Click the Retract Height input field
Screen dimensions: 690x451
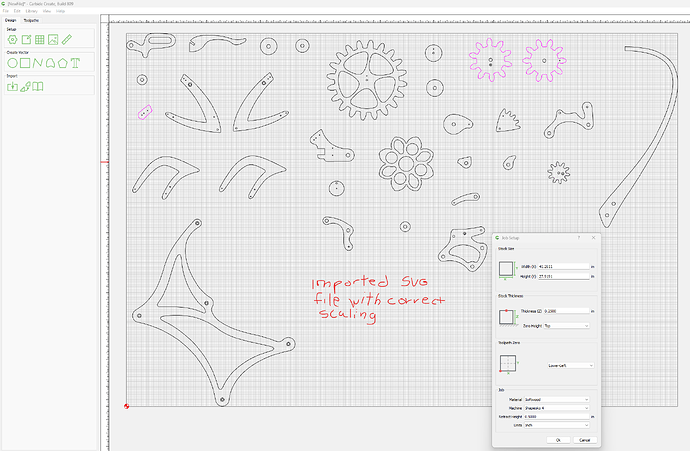pos(556,416)
